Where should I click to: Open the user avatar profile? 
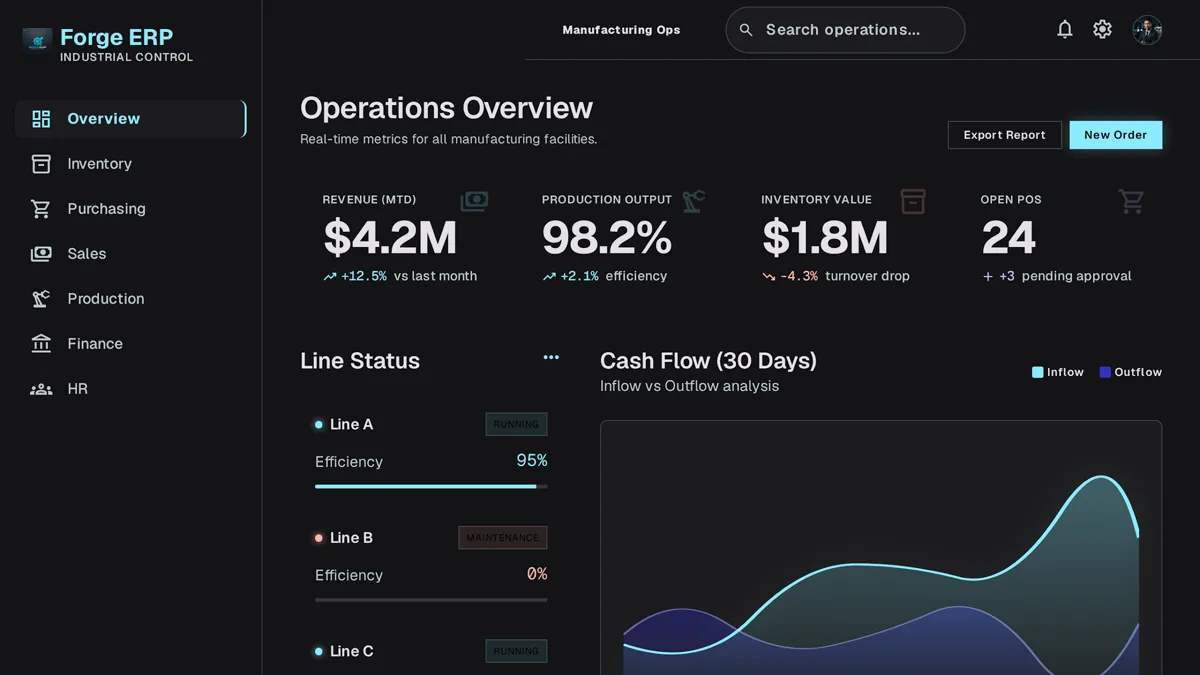click(1147, 30)
